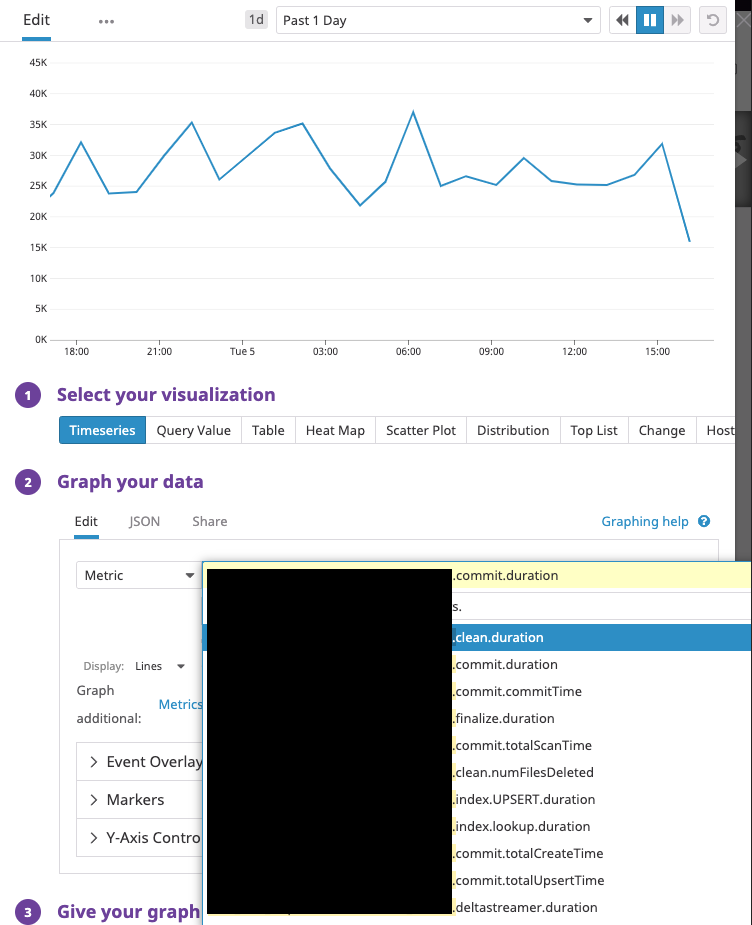
Task: Open the Graphing help link
Action: pos(645,521)
